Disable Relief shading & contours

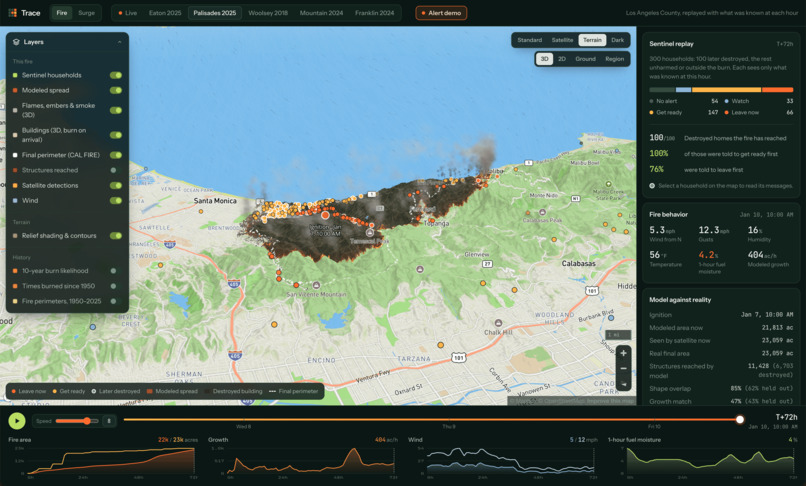point(116,236)
